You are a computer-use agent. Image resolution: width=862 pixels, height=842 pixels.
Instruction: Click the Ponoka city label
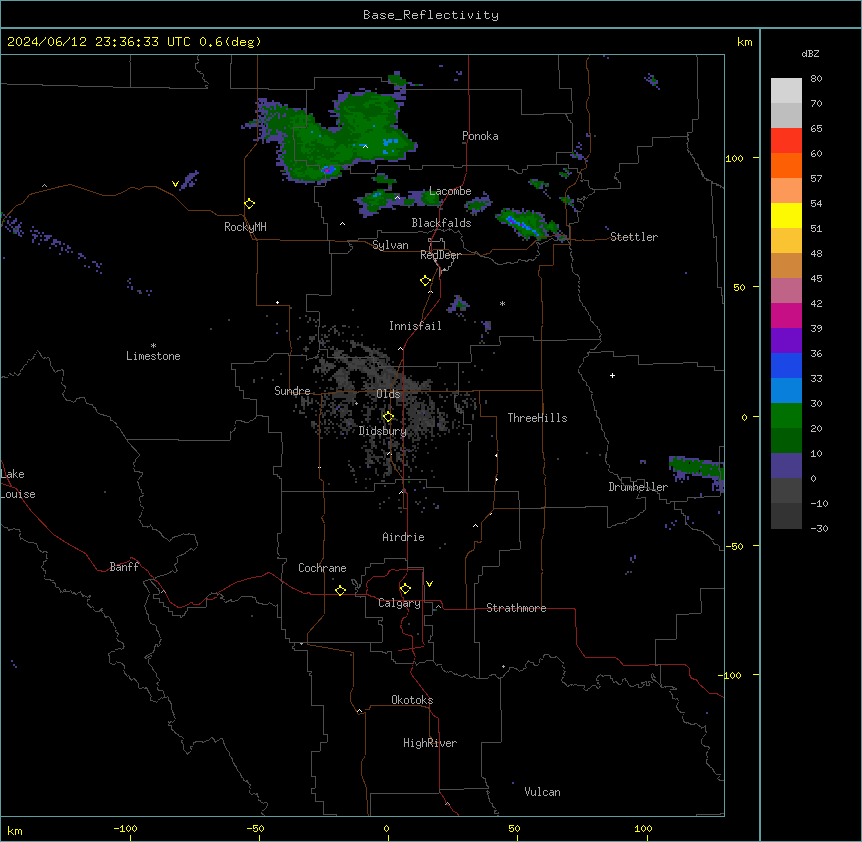pyautogui.click(x=480, y=136)
